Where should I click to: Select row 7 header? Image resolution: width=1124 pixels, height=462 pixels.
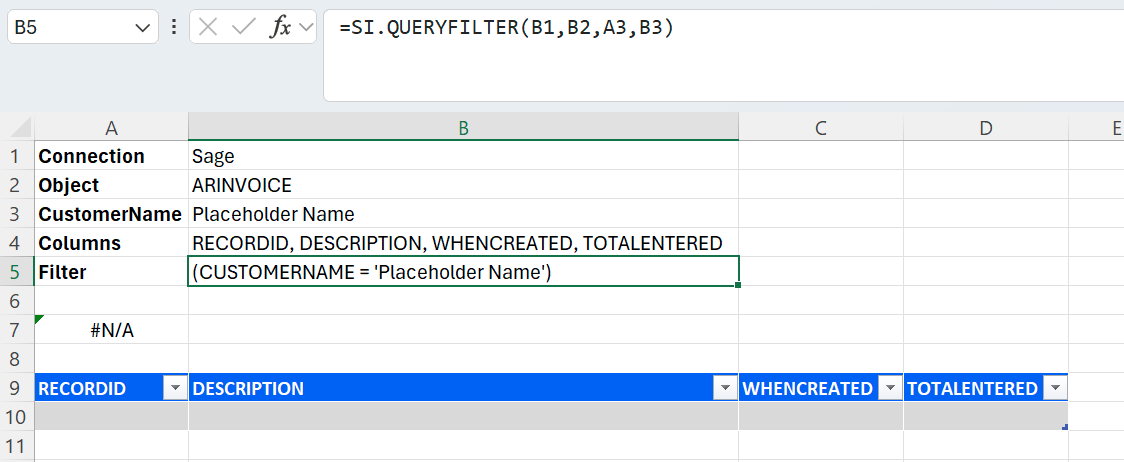point(17,330)
